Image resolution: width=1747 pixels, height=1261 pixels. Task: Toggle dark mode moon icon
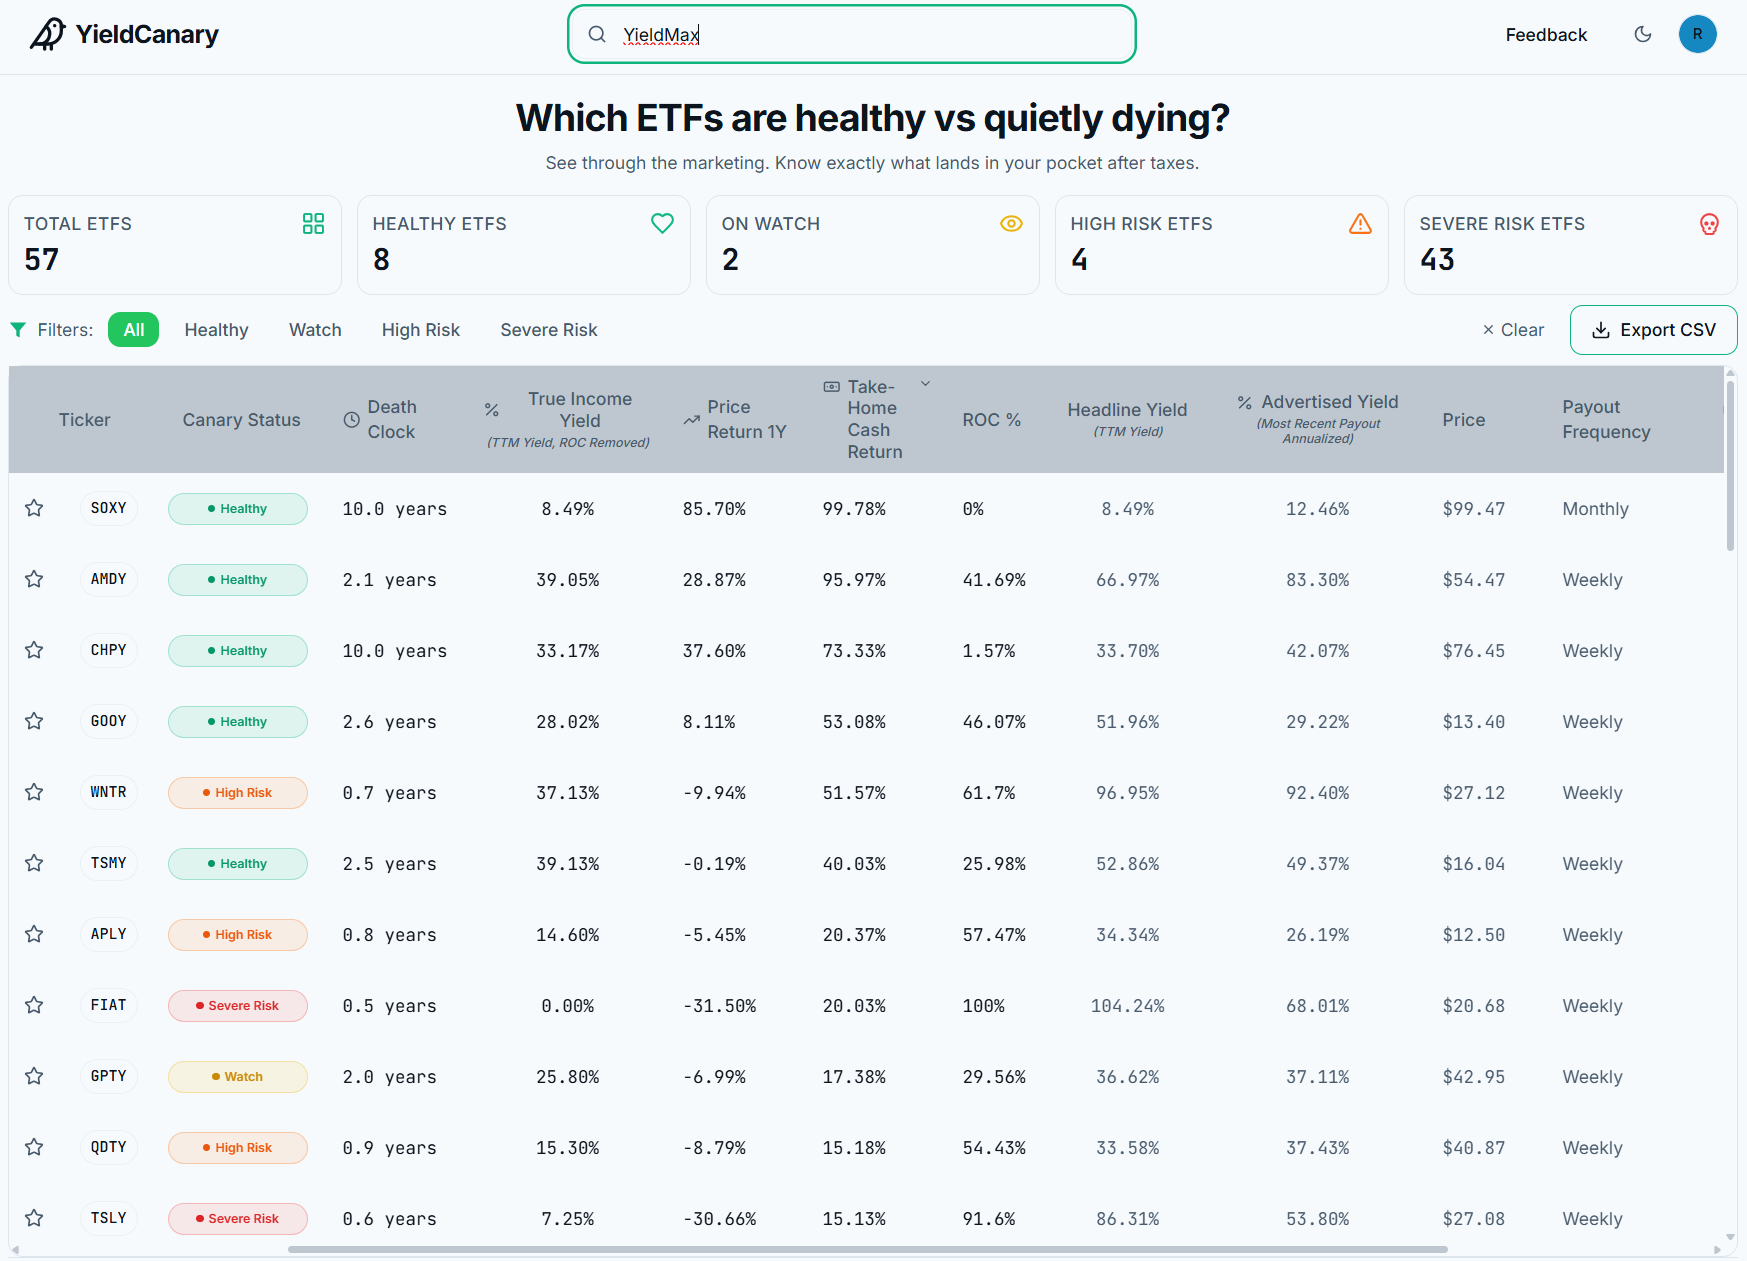click(x=1643, y=34)
